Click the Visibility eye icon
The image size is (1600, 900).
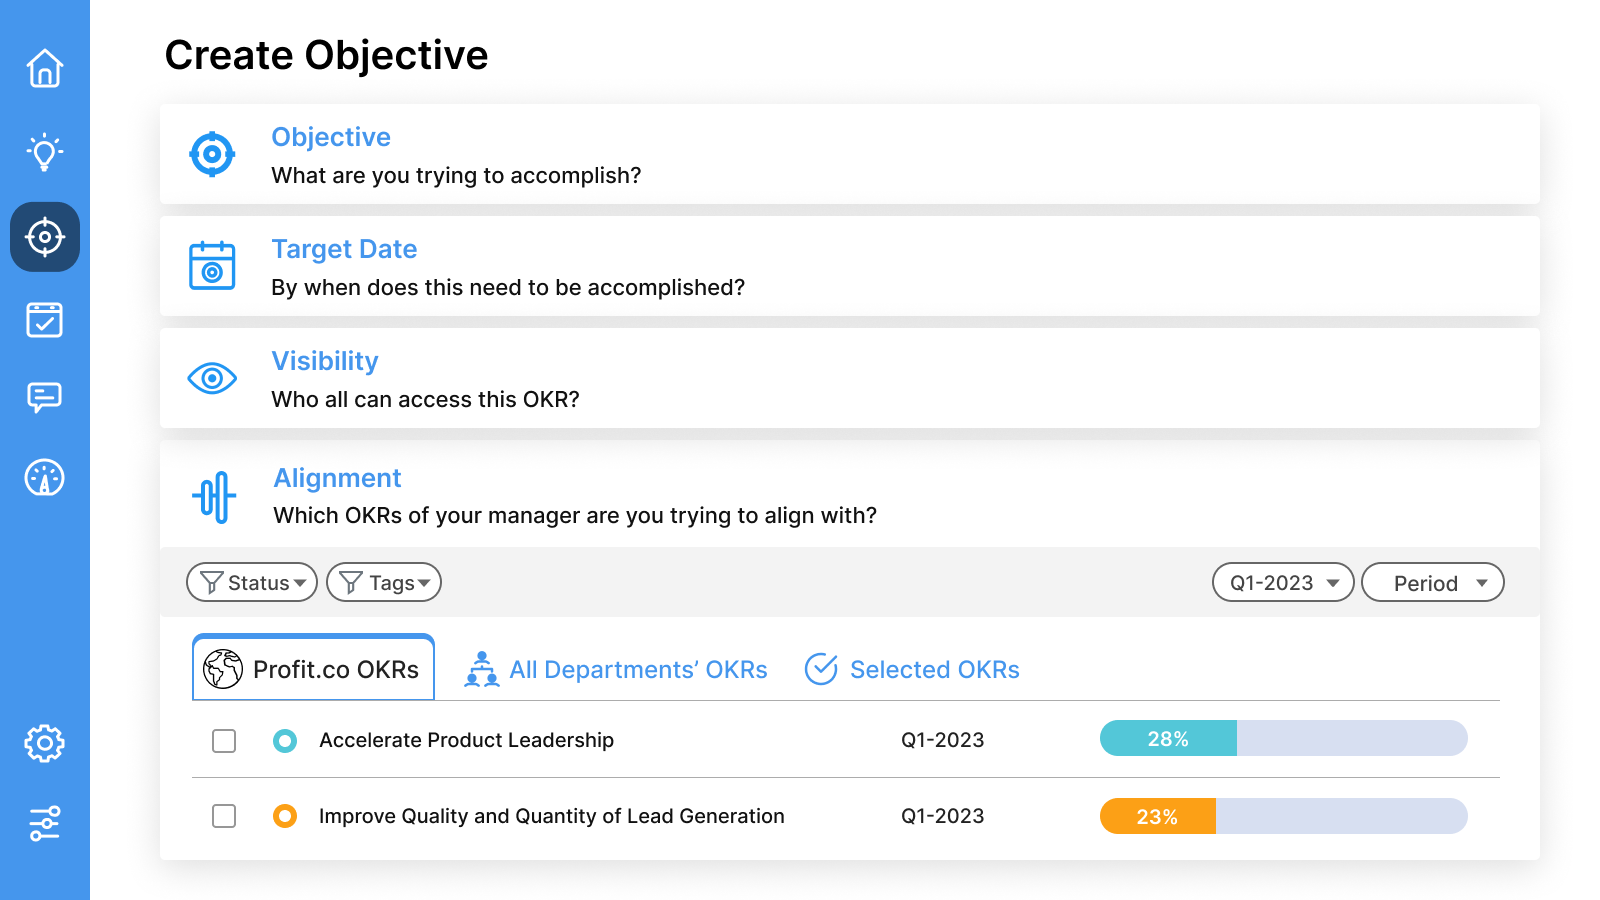click(212, 378)
